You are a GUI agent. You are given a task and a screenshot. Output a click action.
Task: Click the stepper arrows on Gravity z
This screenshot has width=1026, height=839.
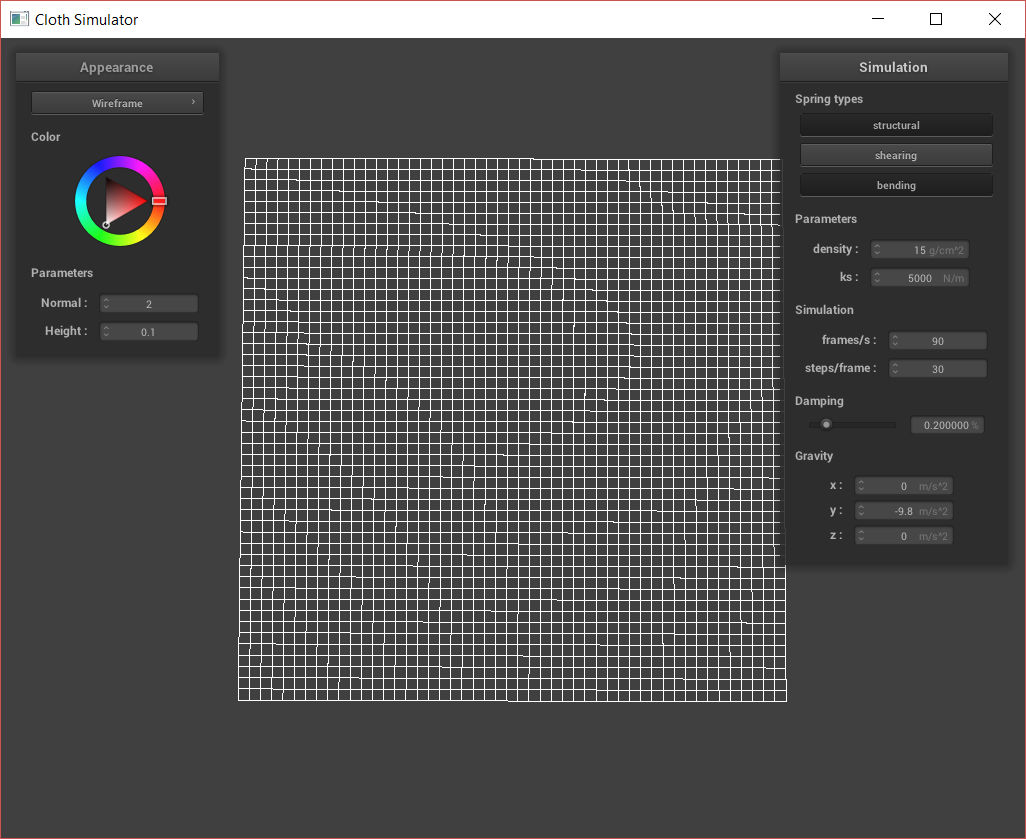point(861,536)
